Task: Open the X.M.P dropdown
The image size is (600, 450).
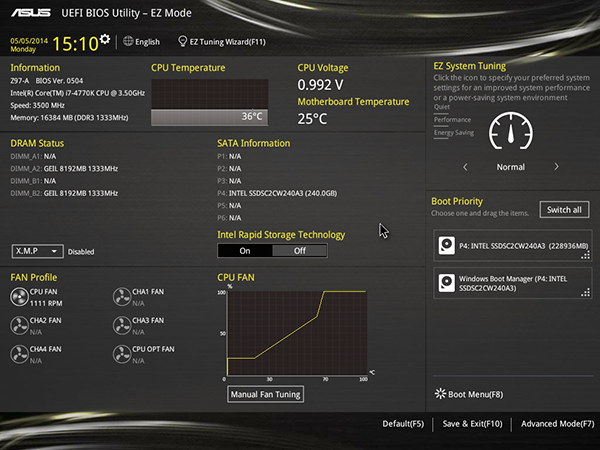Action: [38, 251]
